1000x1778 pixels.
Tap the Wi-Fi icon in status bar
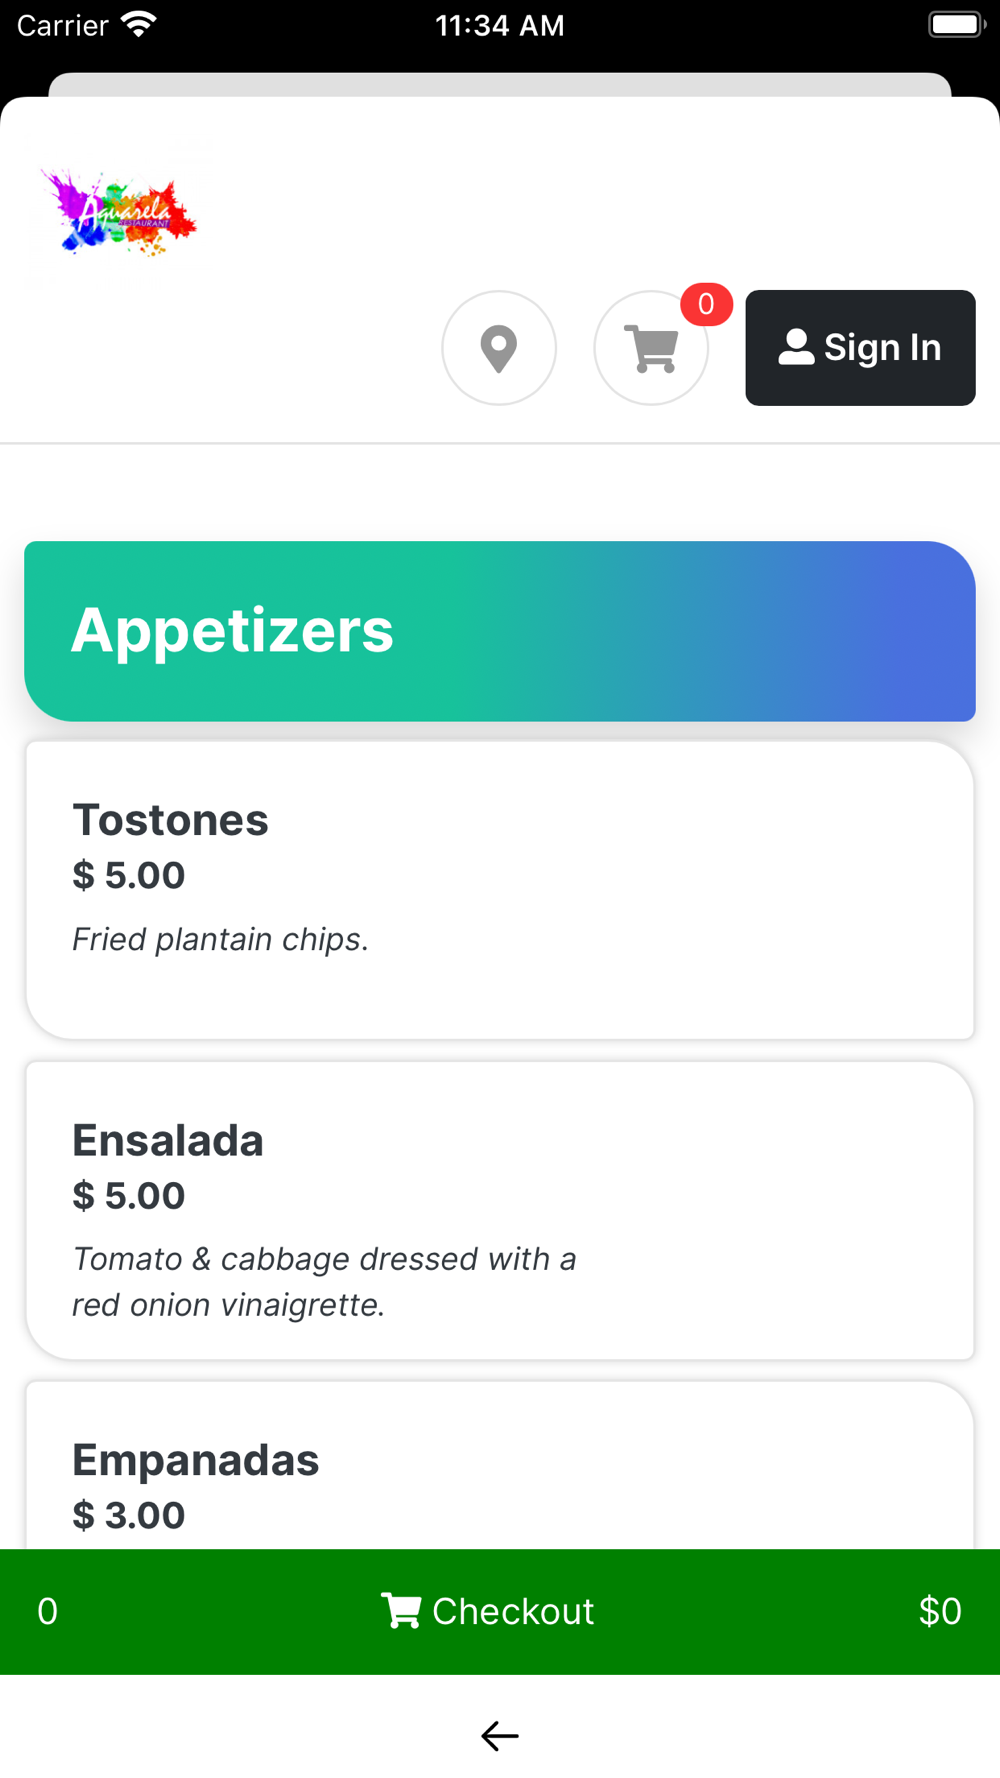(139, 24)
